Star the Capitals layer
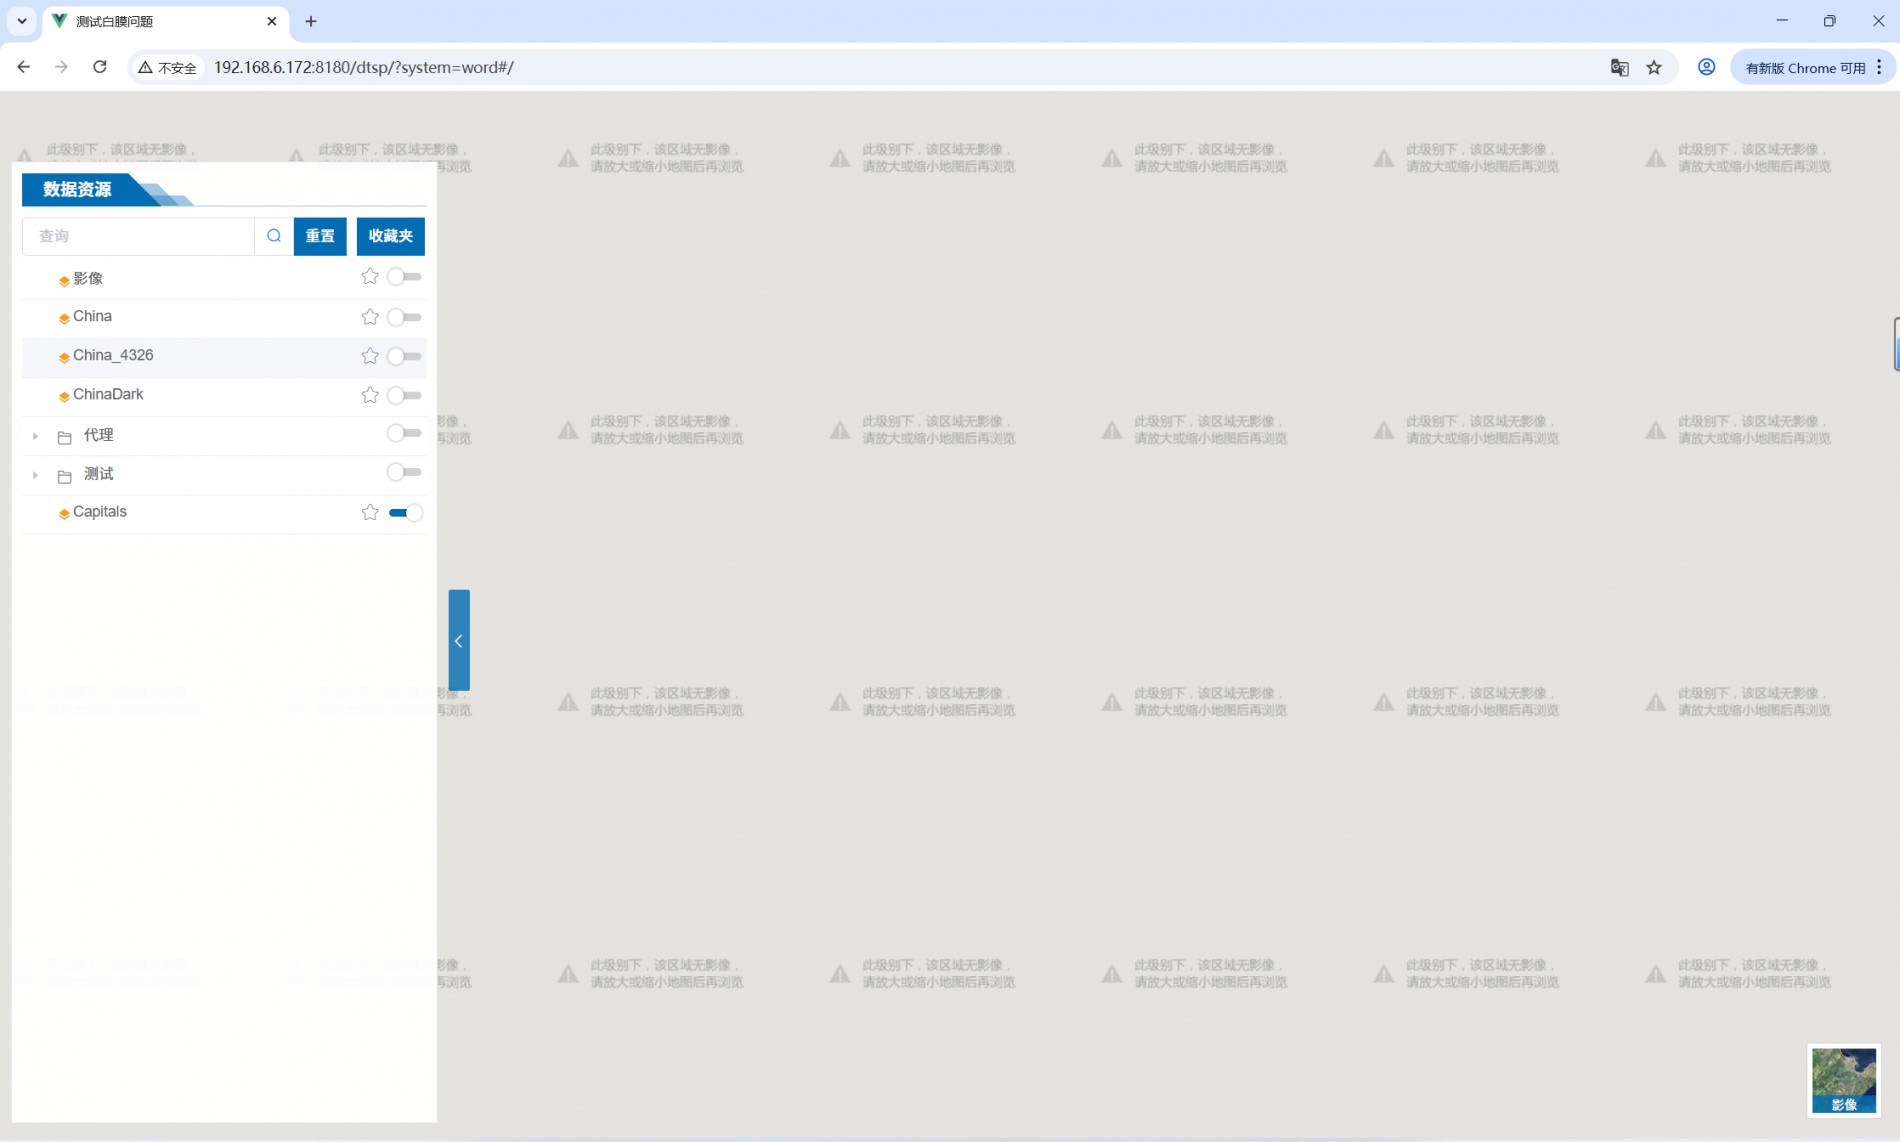1900x1142 pixels. pyautogui.click(x=369, y=513)
